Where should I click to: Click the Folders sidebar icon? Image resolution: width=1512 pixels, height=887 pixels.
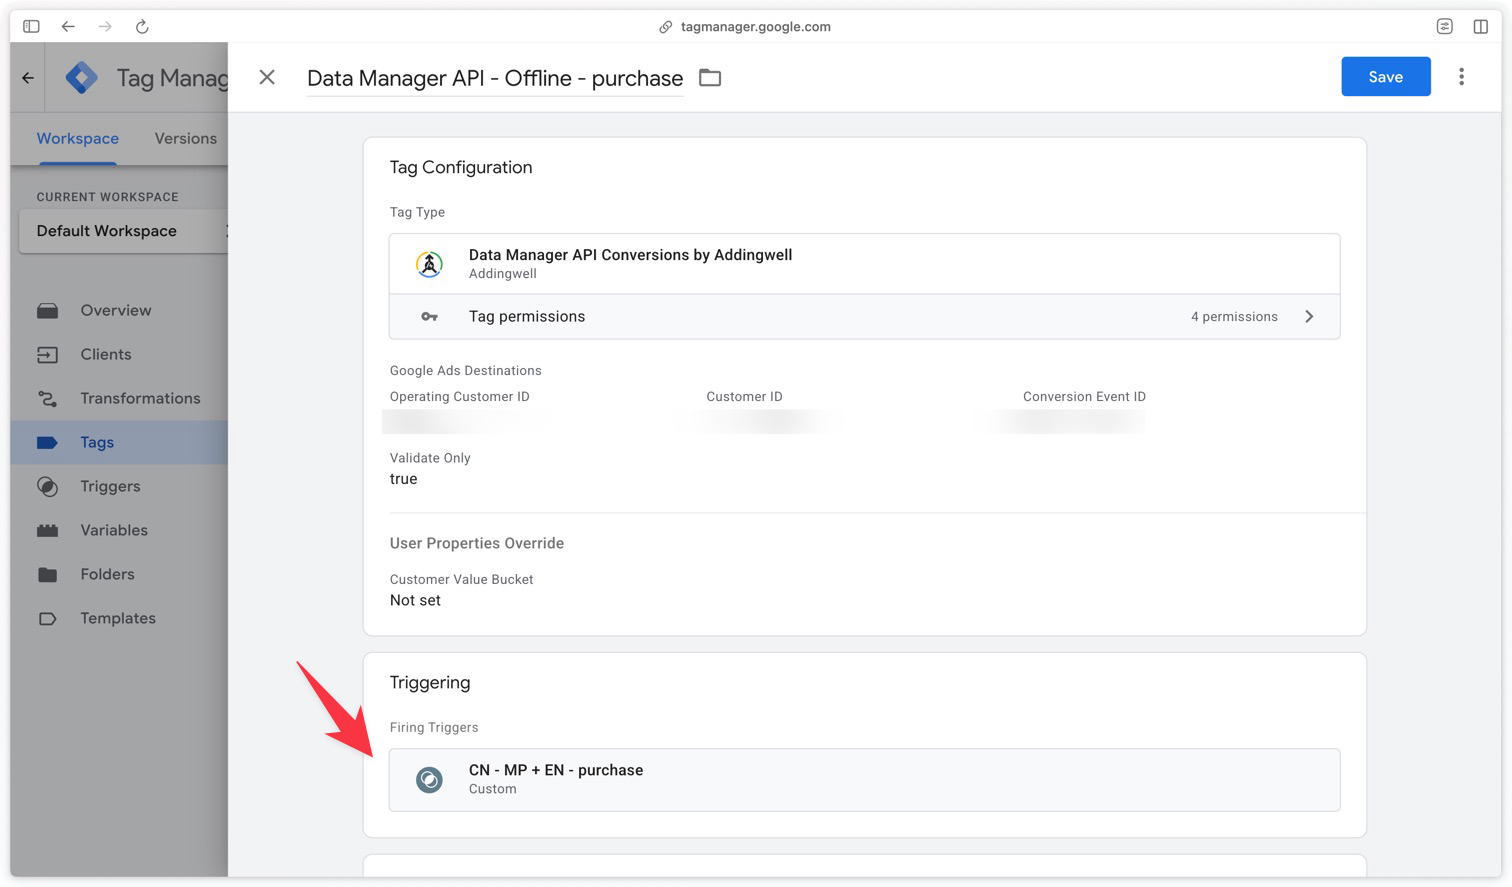tap(47, 574)
